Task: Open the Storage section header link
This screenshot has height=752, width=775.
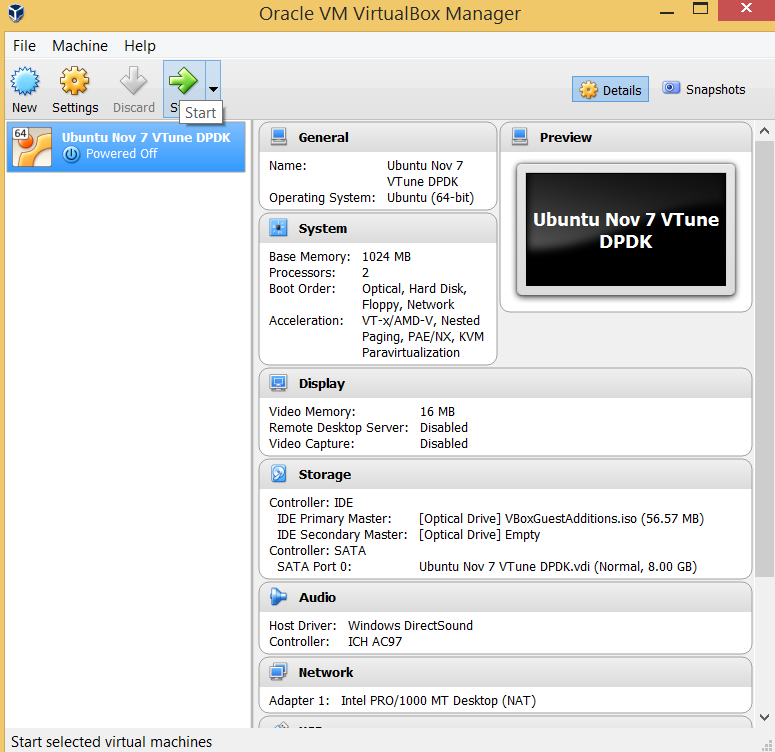Action: [325, 475]
